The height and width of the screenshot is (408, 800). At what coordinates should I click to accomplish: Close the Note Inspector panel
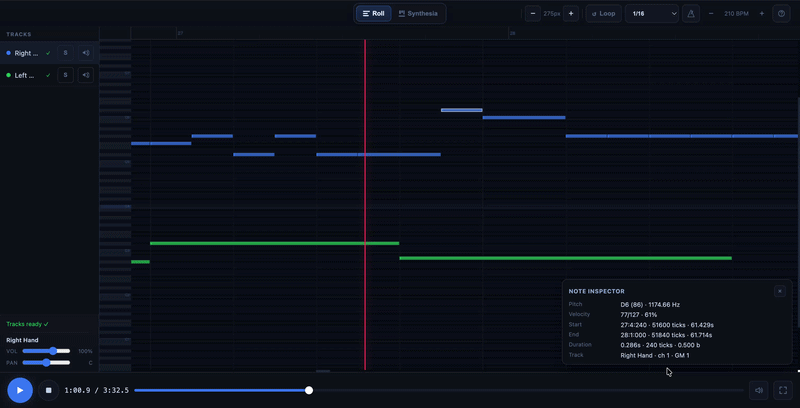tap(780, 291)
